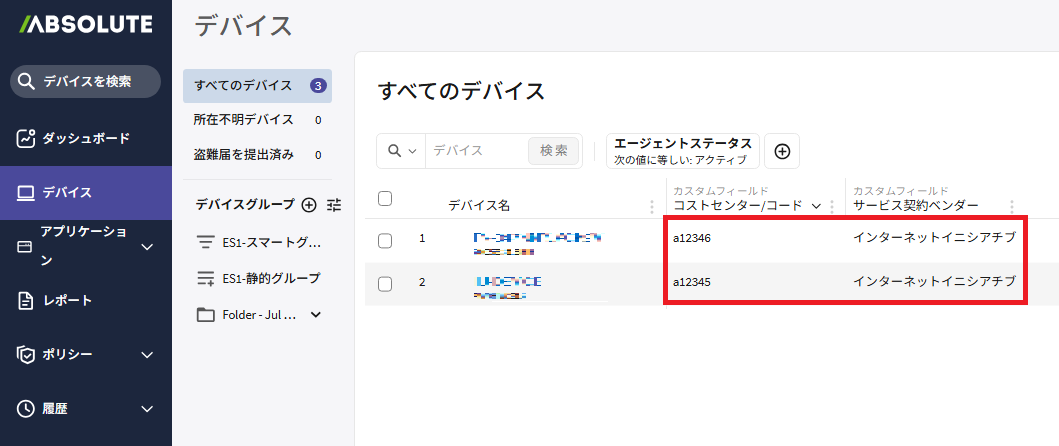
Task: Open device group filter settings icon
Action: coord(334,204)
